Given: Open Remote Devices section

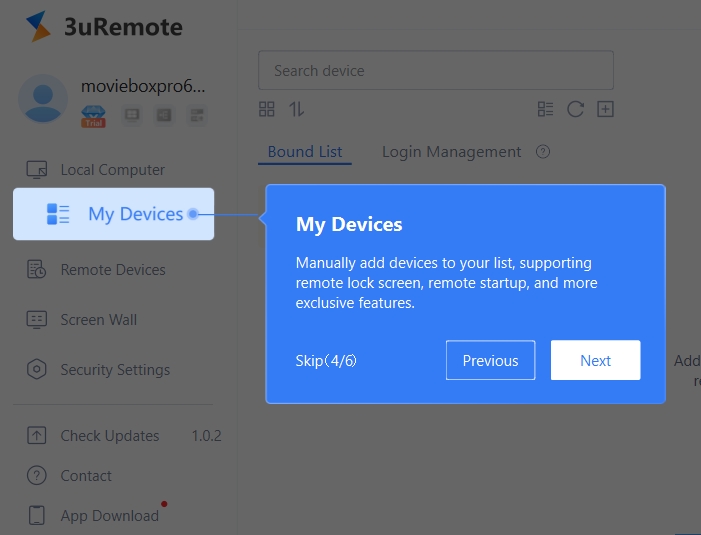Looking at the screenshot, I should (114, 270).
